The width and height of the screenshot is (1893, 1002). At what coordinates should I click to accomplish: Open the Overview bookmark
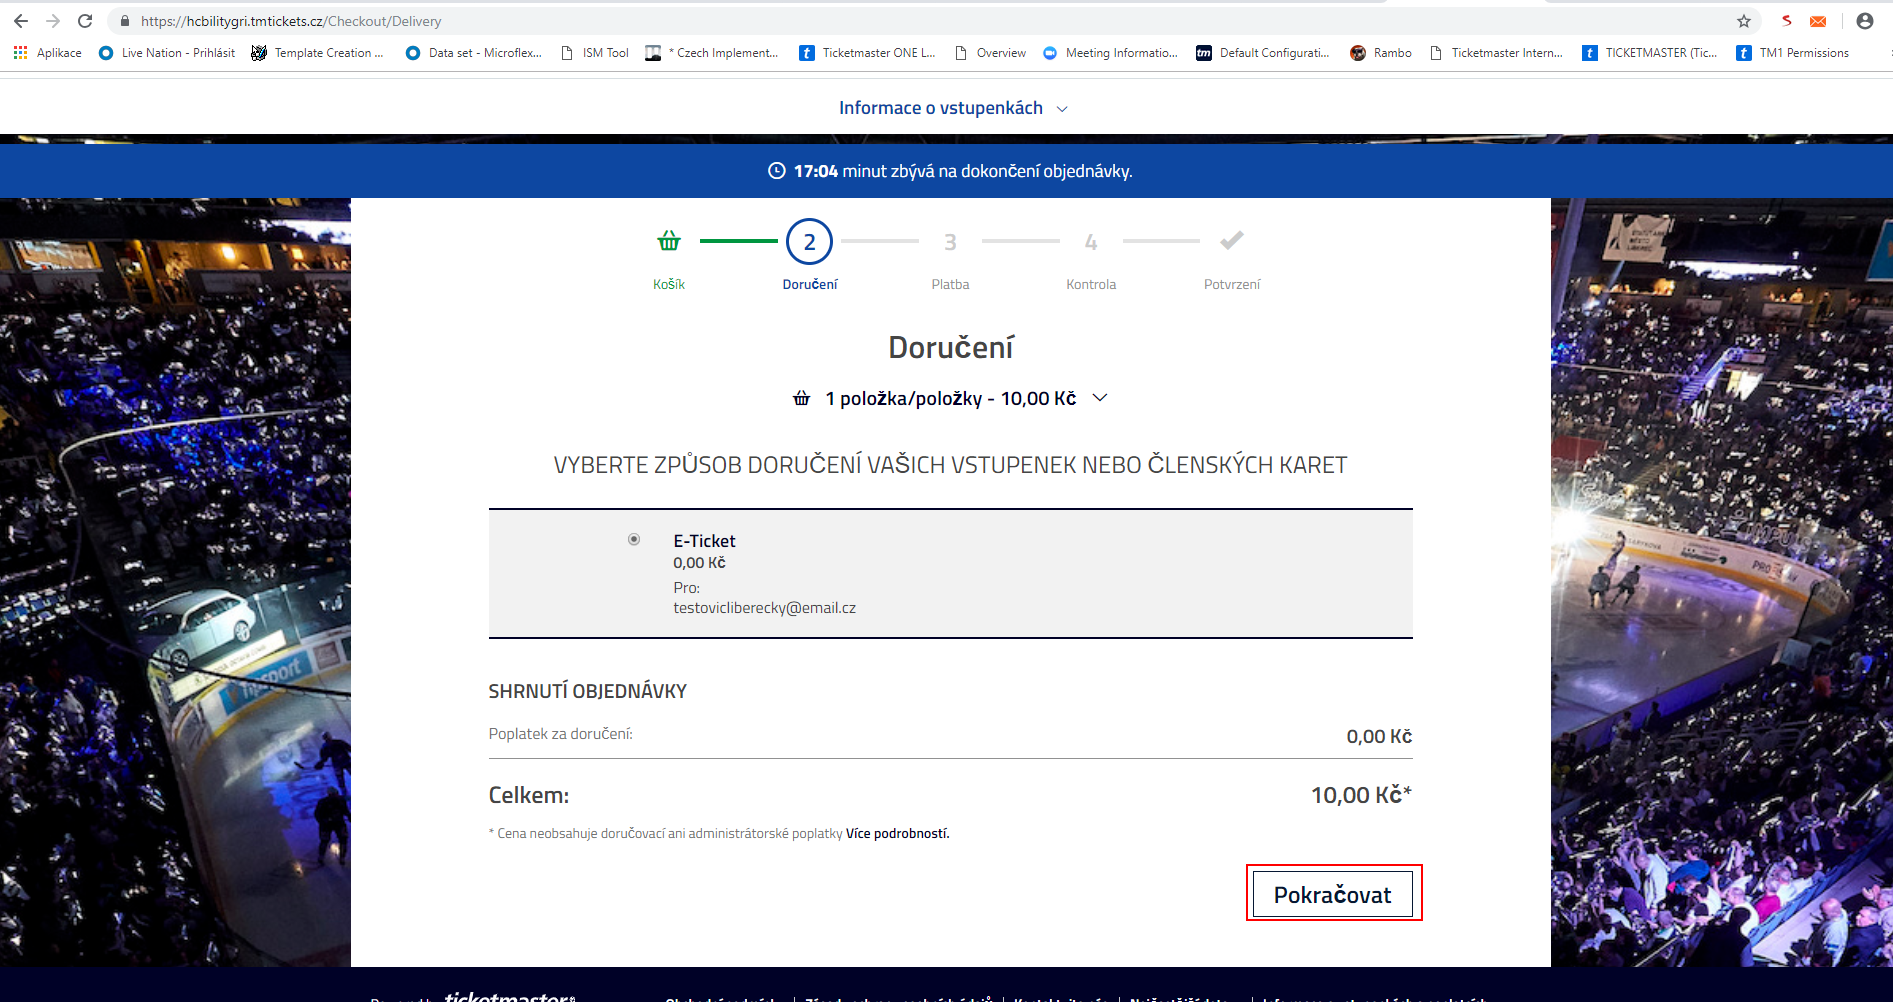pos(991,53)
